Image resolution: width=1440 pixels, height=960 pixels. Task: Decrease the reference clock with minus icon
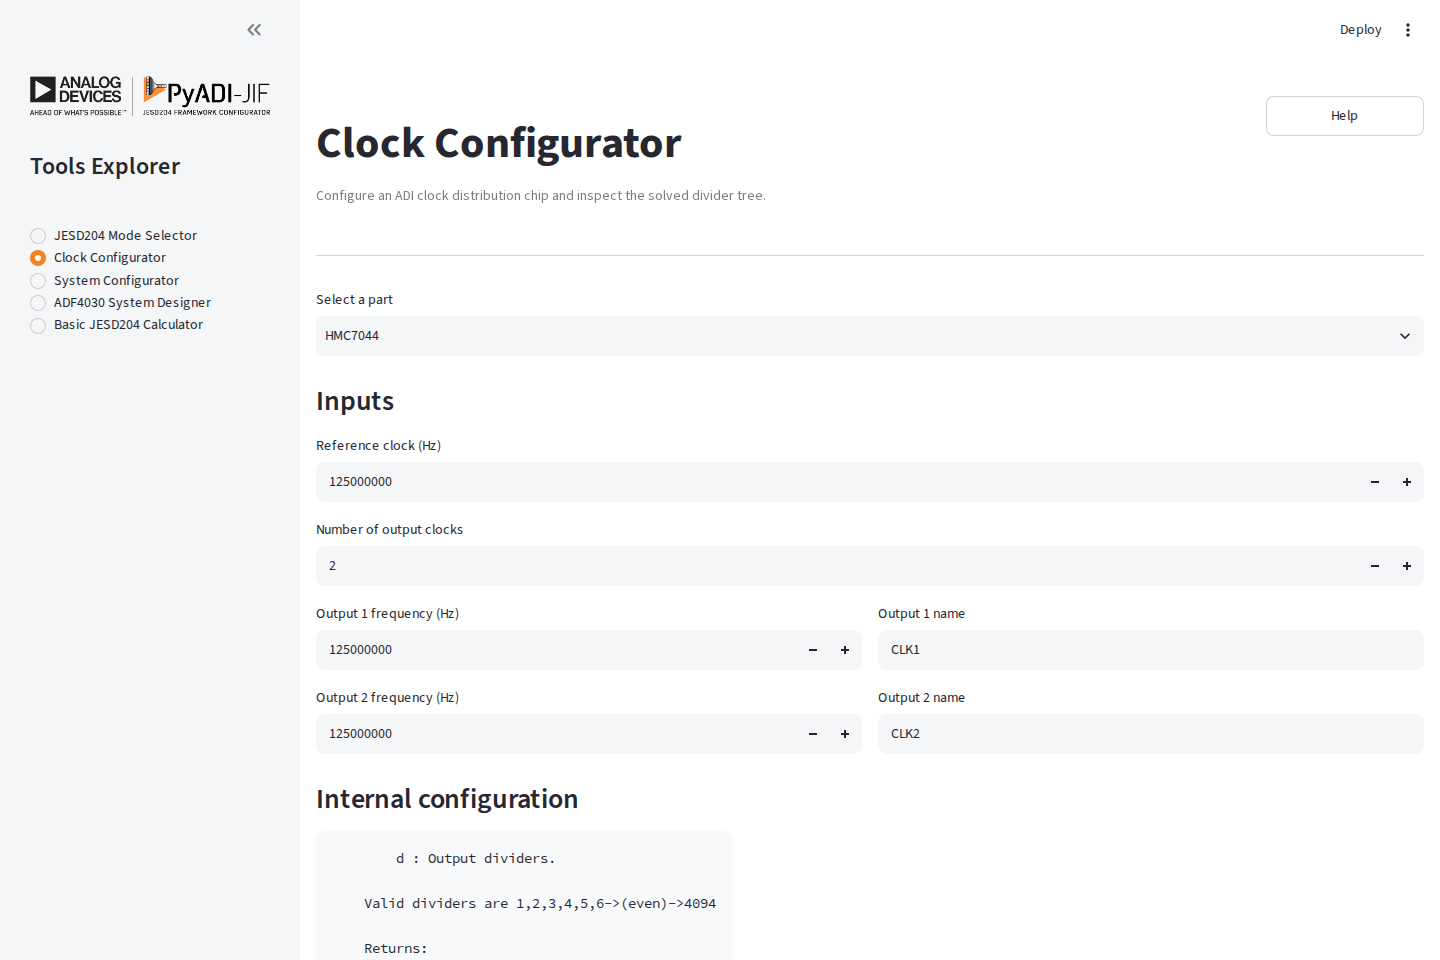1375,482
